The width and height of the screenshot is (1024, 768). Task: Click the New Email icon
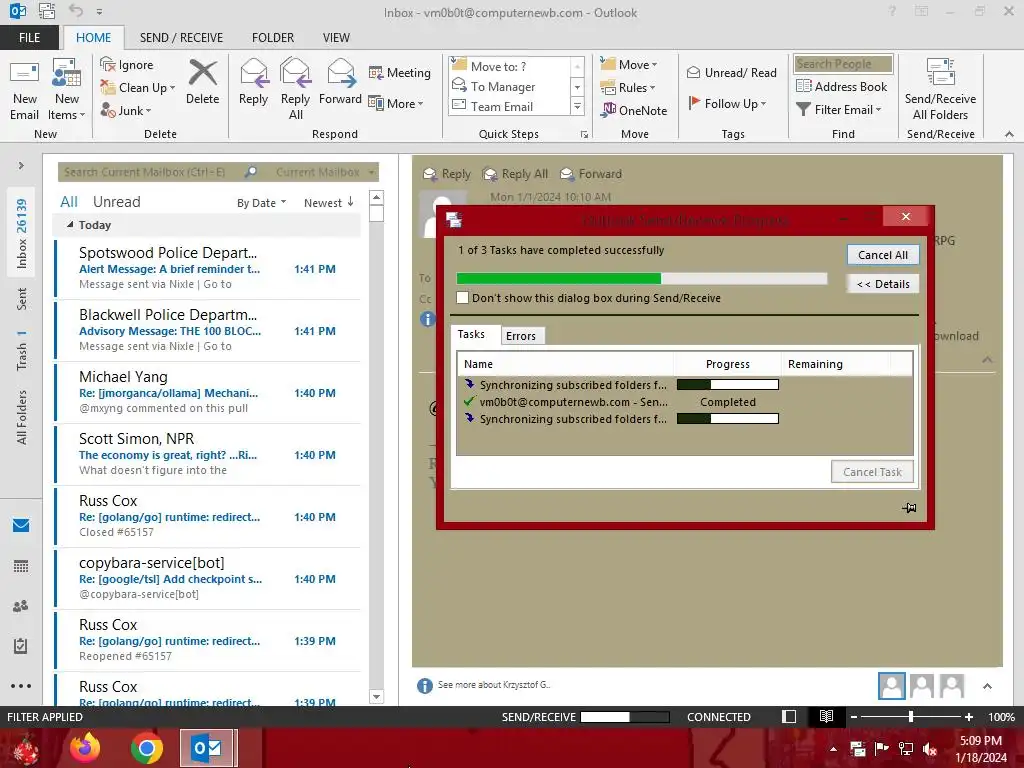pos(25,89)
